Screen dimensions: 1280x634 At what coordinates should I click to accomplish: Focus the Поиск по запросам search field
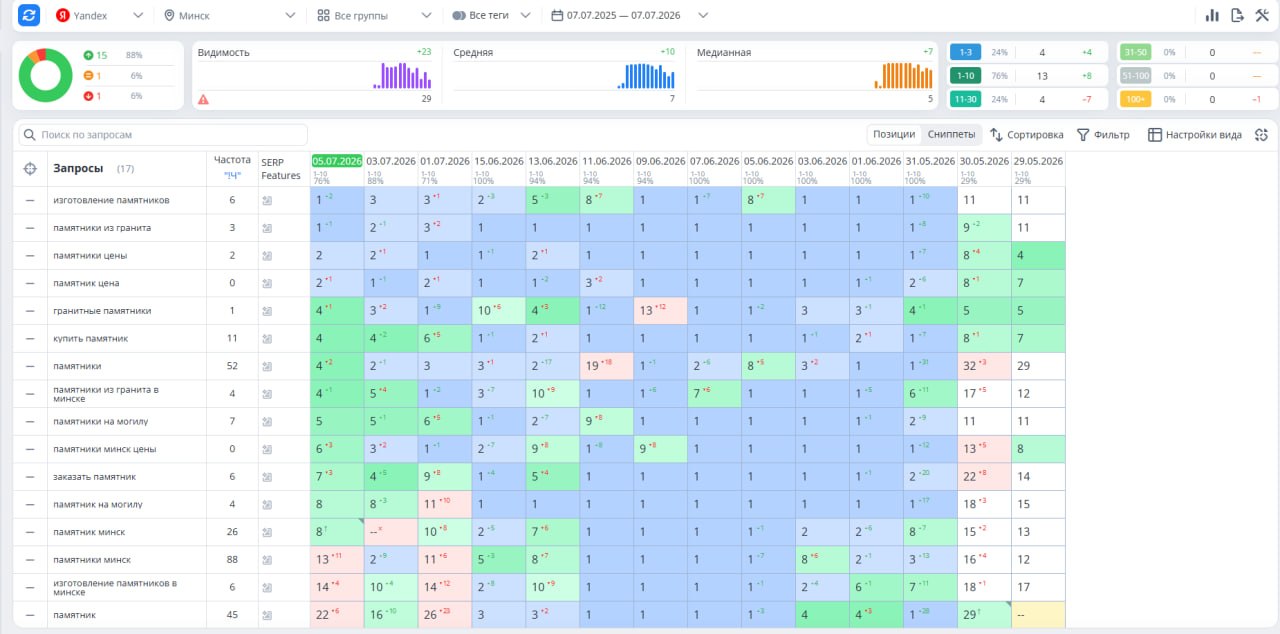(164, 135)
